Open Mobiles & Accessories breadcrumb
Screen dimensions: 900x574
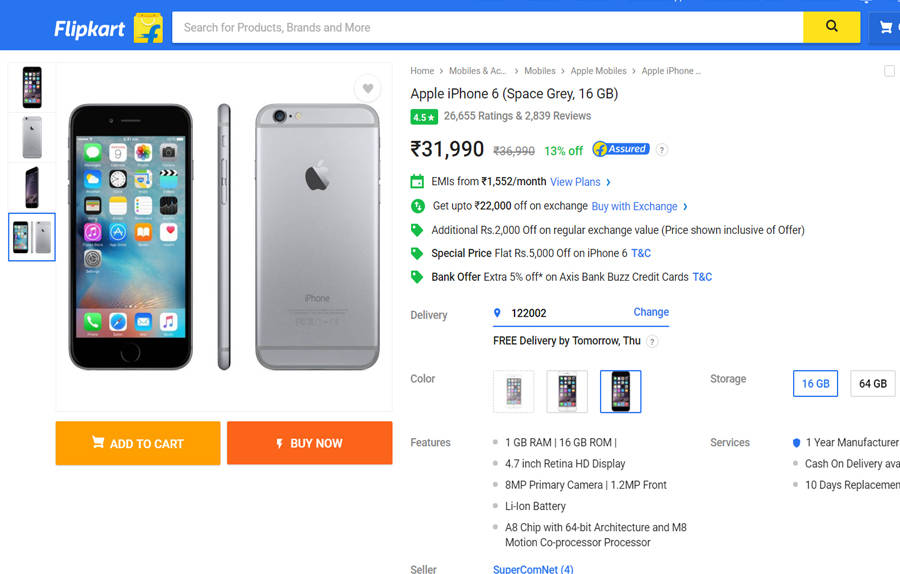(477, 71)
